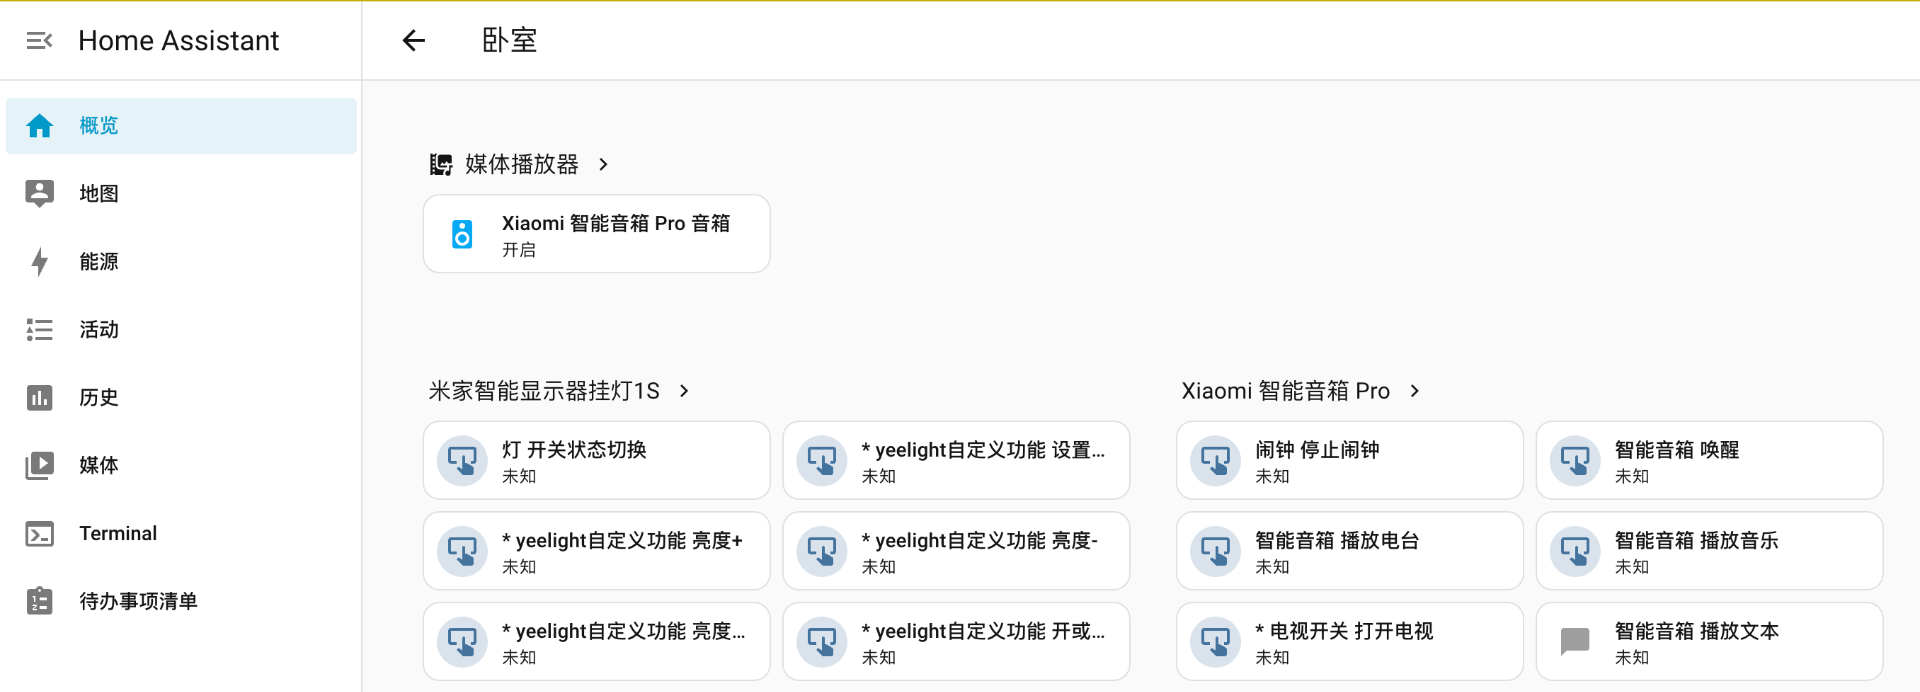Select the 智能音箱 唤醒 label text
The height and width of the screenshot is (692, 1920).
click(1677, 450)
